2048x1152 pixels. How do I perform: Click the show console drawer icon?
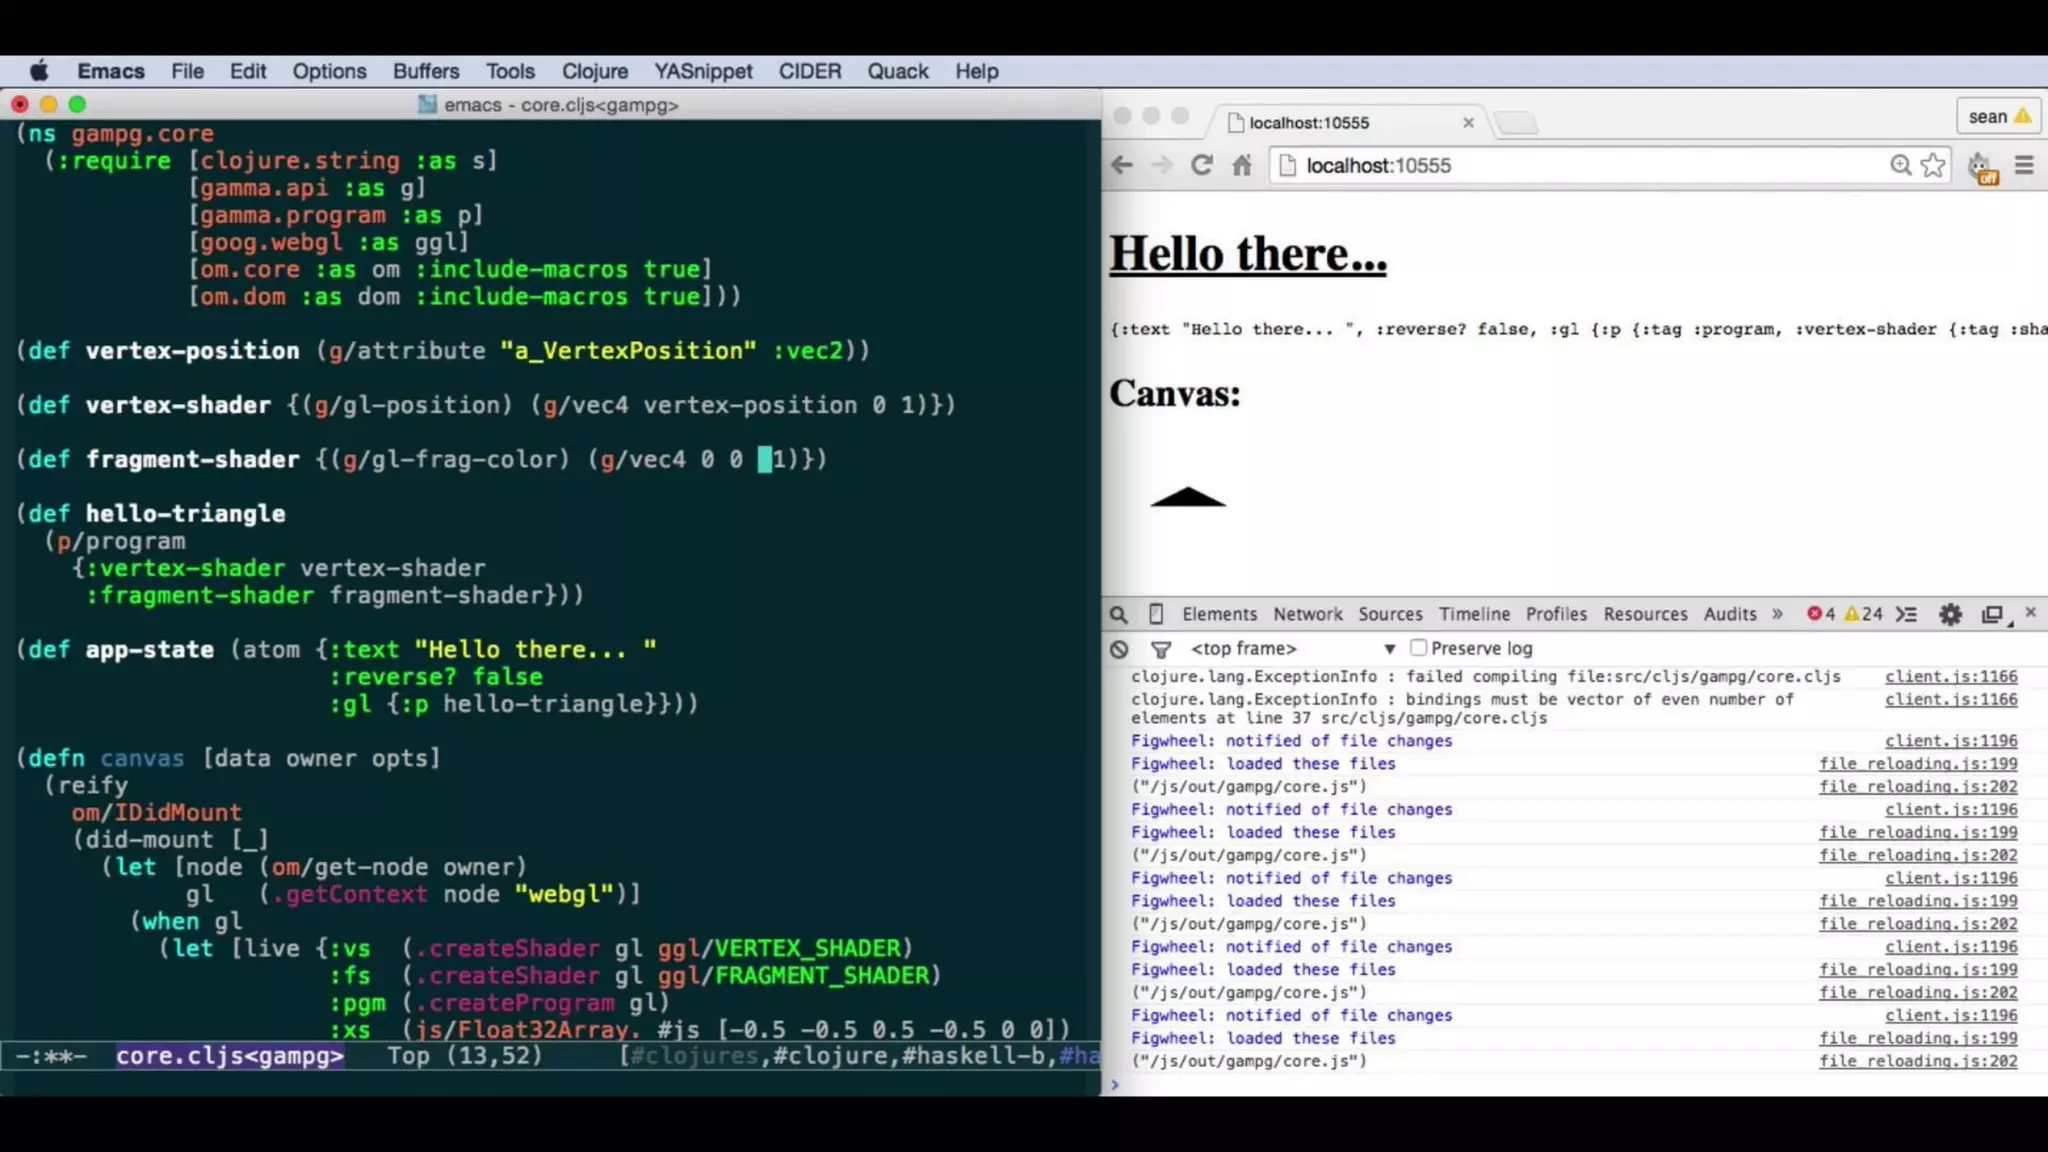1907,614
